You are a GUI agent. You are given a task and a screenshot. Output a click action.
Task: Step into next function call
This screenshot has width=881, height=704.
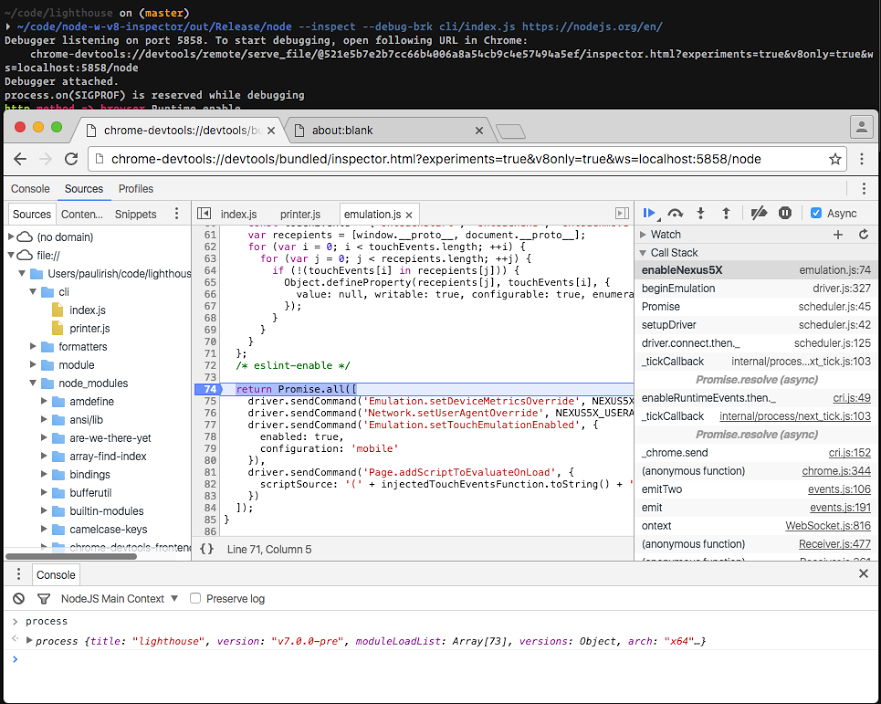(x=701, y=213)
